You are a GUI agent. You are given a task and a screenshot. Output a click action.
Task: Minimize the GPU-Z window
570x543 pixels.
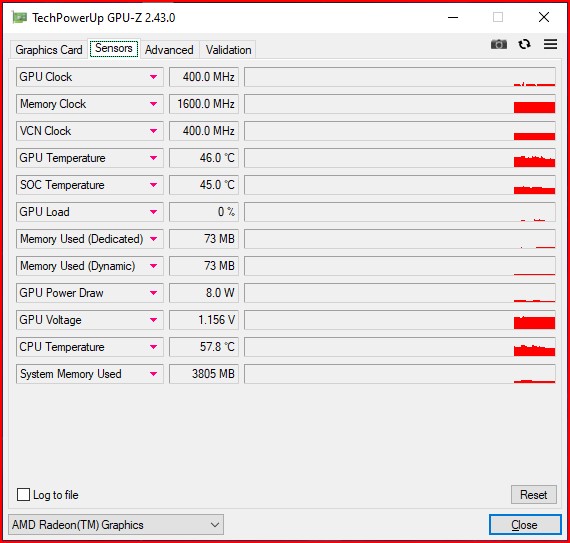pos(453,17)
